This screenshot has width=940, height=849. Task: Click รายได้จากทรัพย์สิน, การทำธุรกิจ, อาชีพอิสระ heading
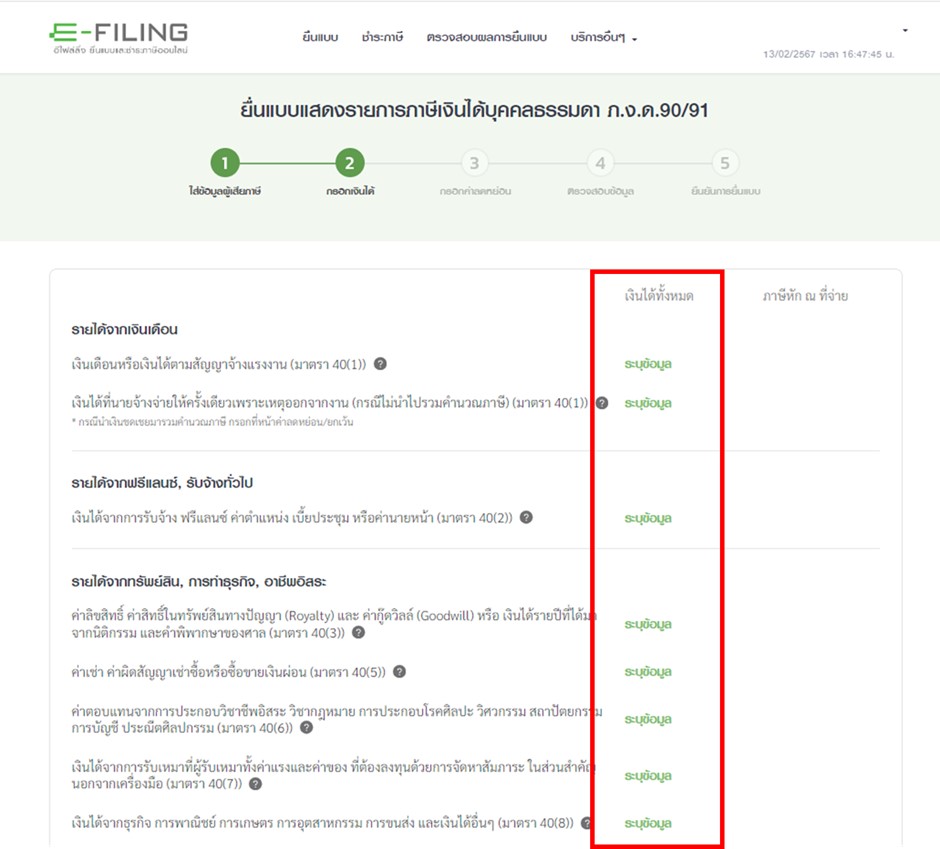tap(198, 582)
